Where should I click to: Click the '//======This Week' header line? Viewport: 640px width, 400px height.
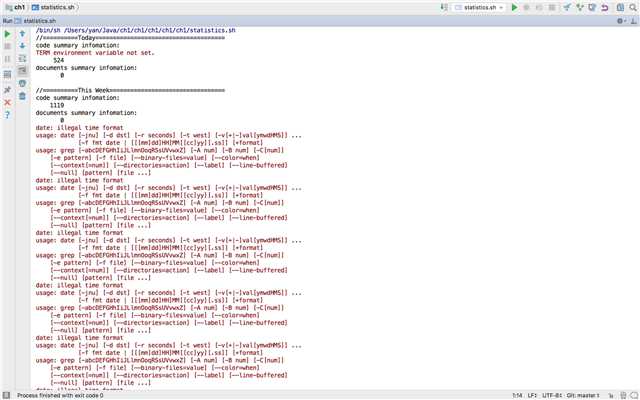click(x=130, y=90)
